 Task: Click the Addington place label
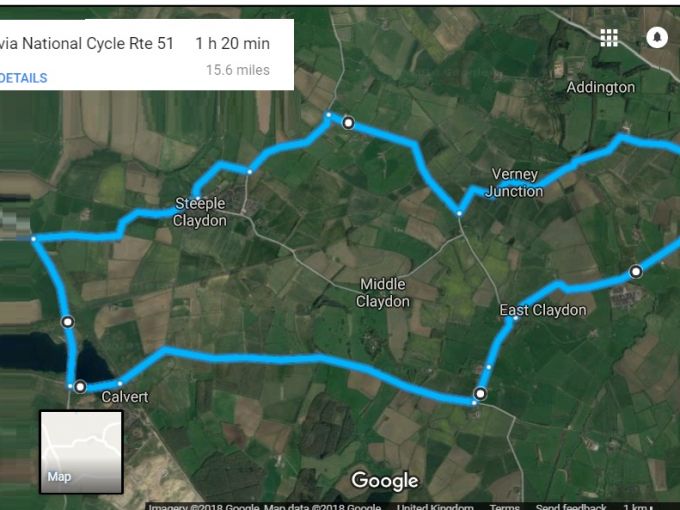tap(601, 87)
